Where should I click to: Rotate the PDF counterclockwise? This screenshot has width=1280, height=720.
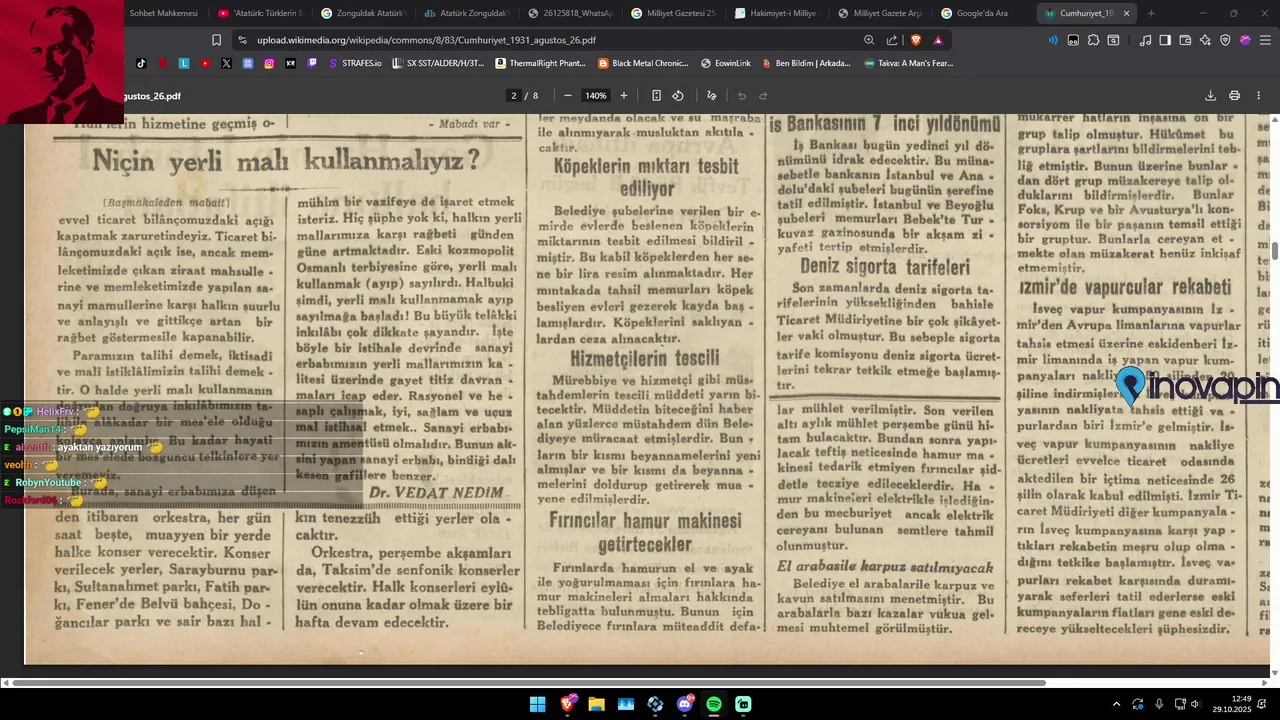tap(678, 96)
